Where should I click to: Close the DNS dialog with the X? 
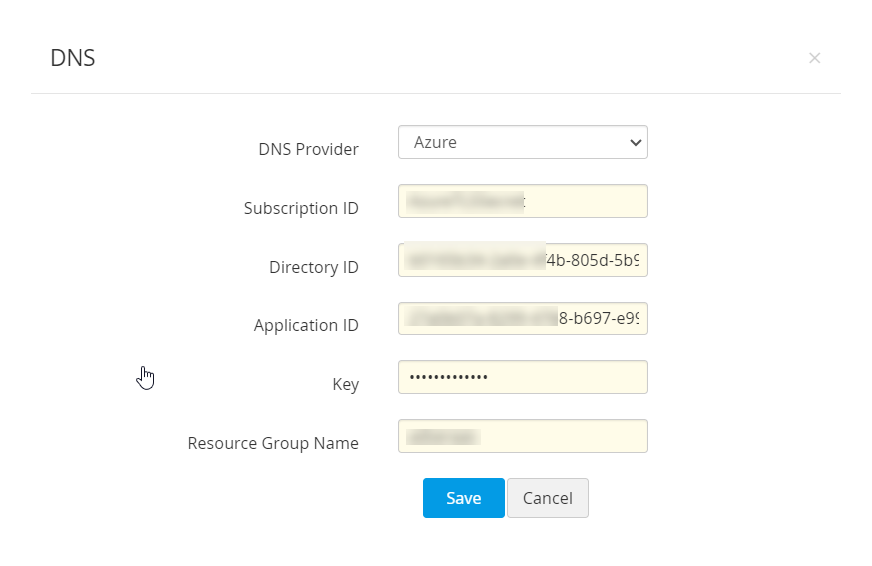(814, 58)
